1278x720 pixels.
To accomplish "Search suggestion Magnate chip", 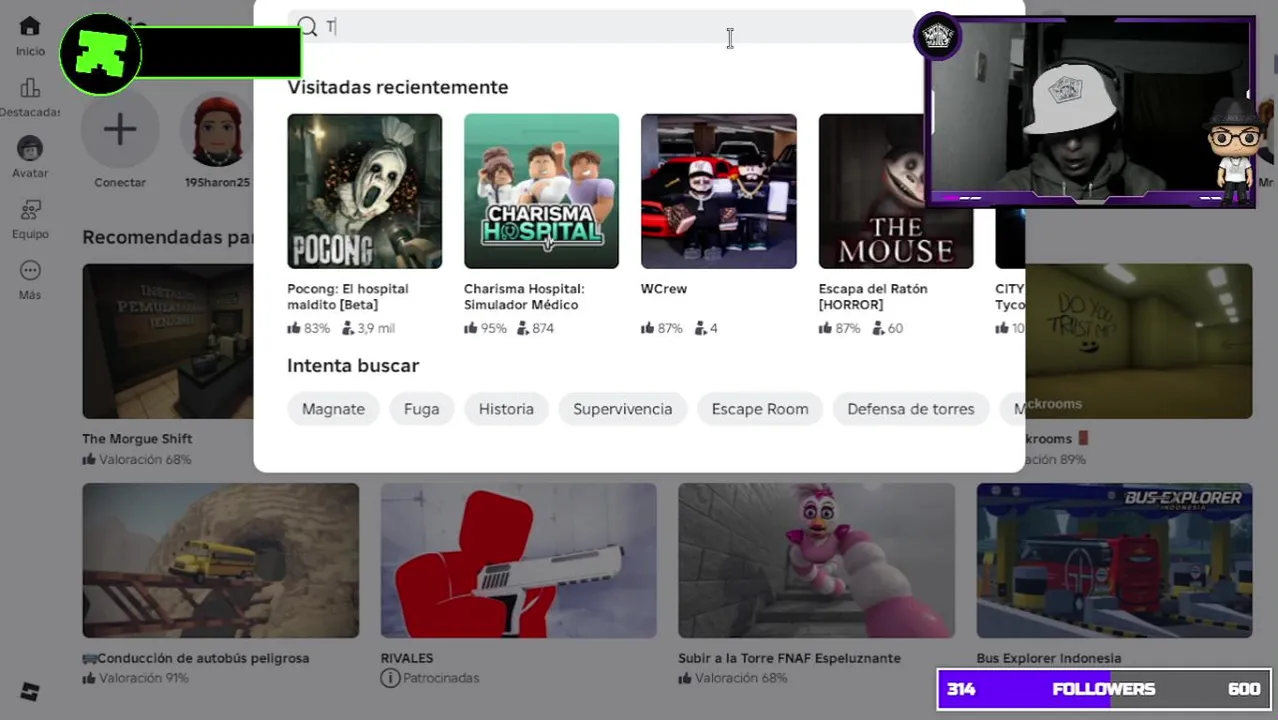I will coord(333,409).
